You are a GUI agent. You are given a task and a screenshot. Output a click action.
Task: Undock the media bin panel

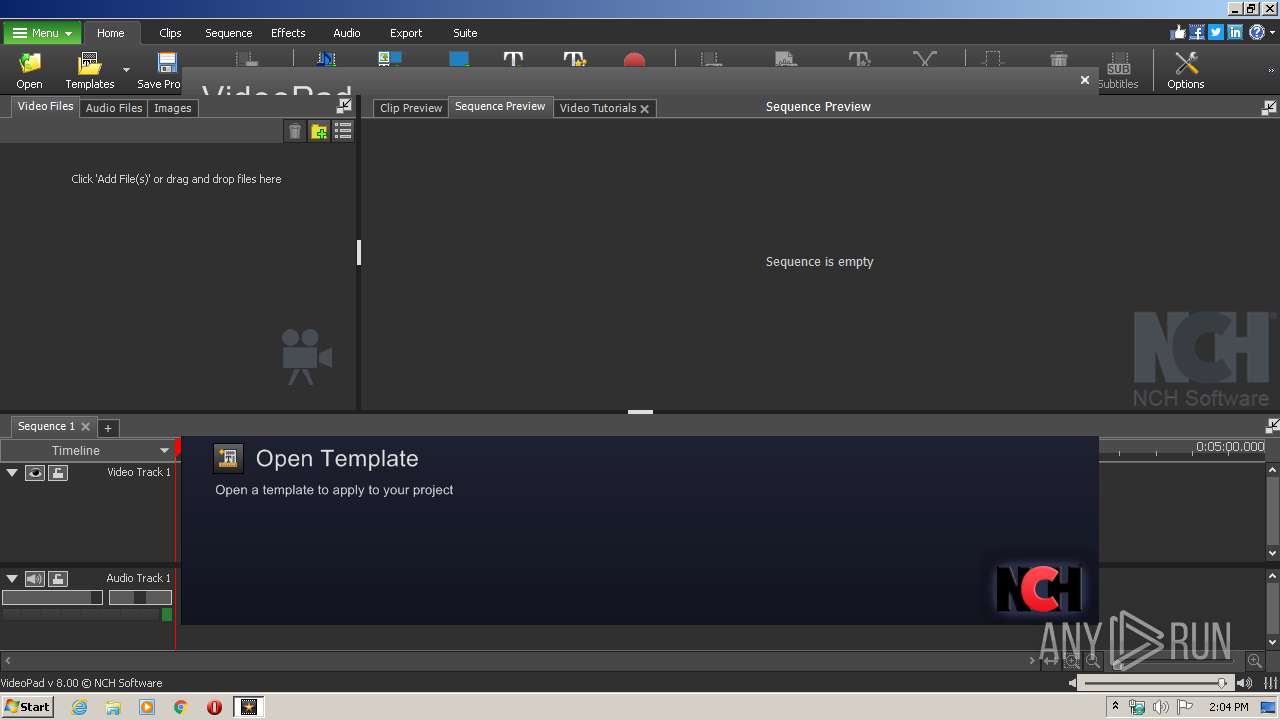pyautogui.click(x=344, y=105)
